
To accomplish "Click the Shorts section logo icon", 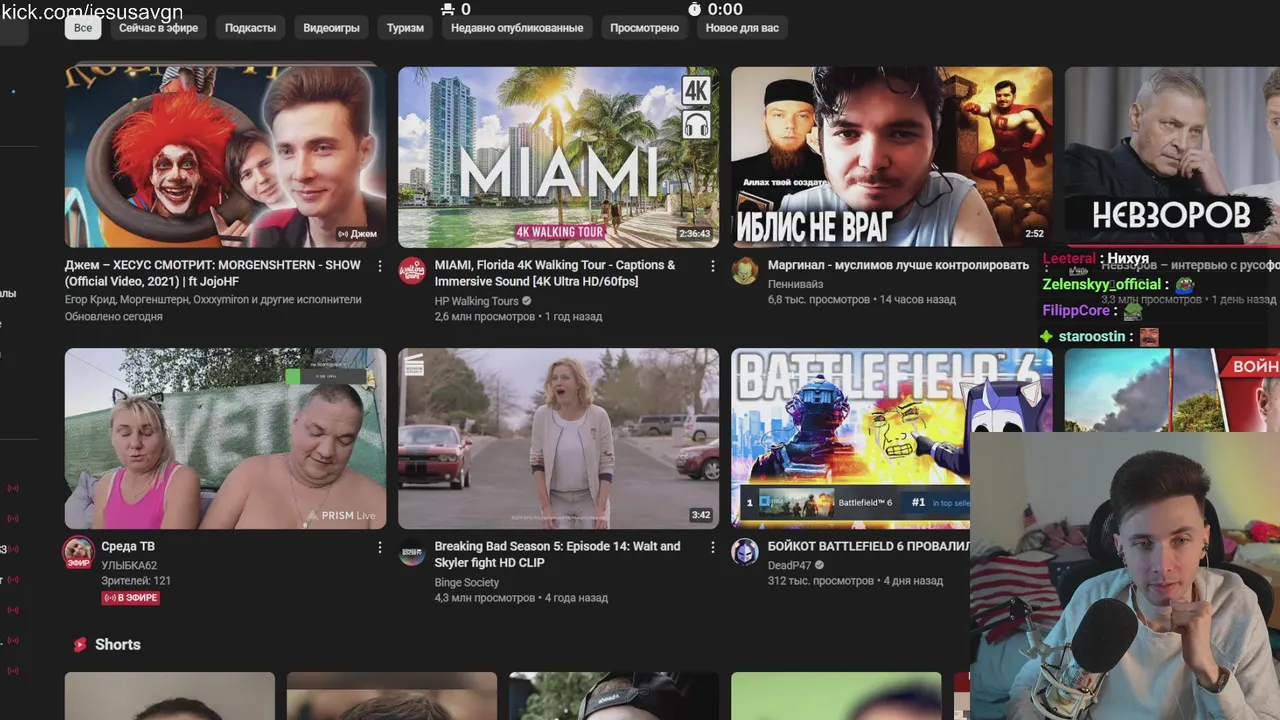I will (80, 645).
